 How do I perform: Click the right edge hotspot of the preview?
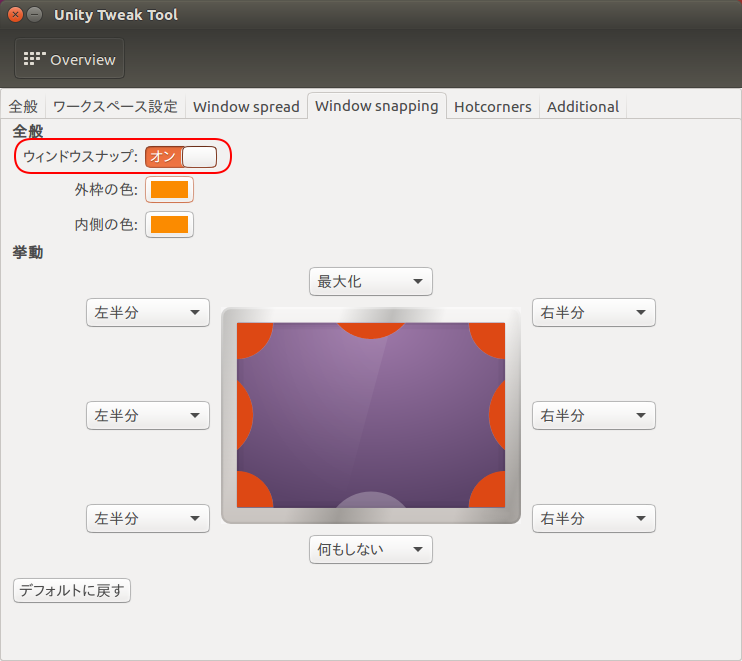click(497, 415)
